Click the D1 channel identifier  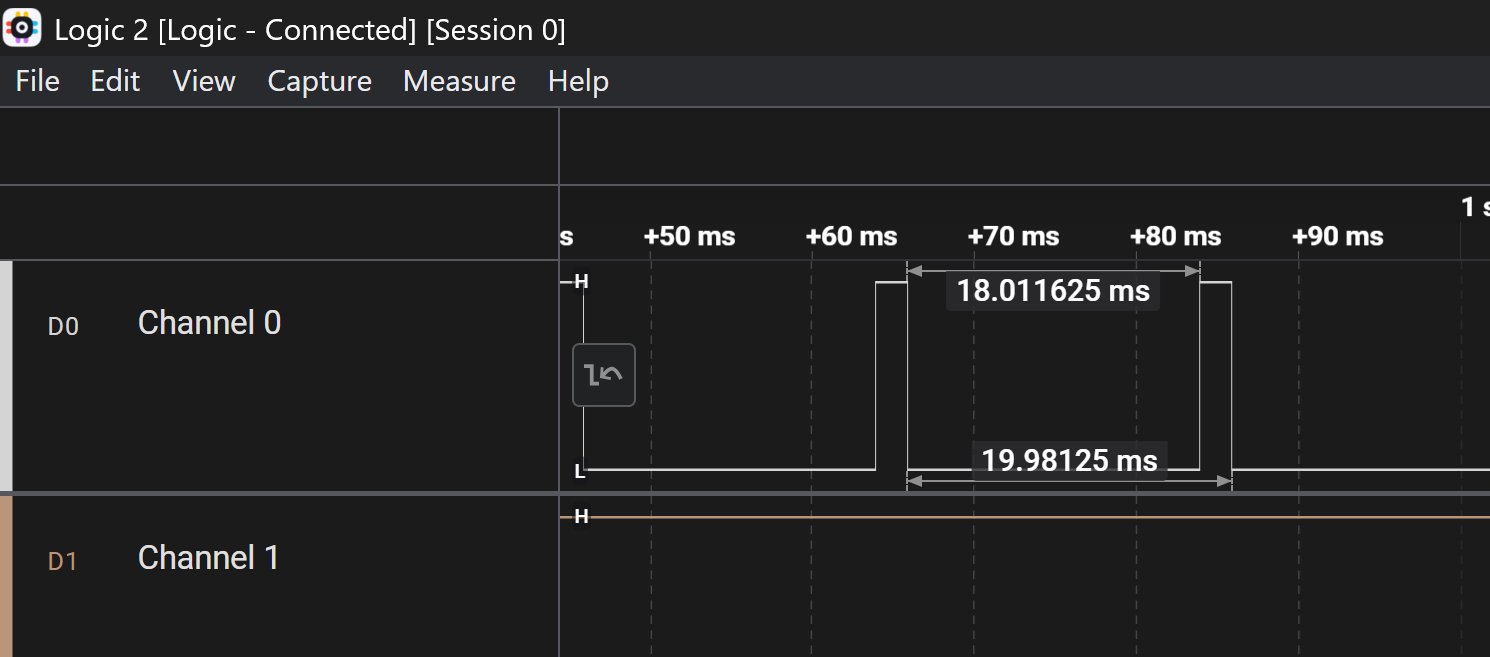pyautogui.click(x=63, y=562)
